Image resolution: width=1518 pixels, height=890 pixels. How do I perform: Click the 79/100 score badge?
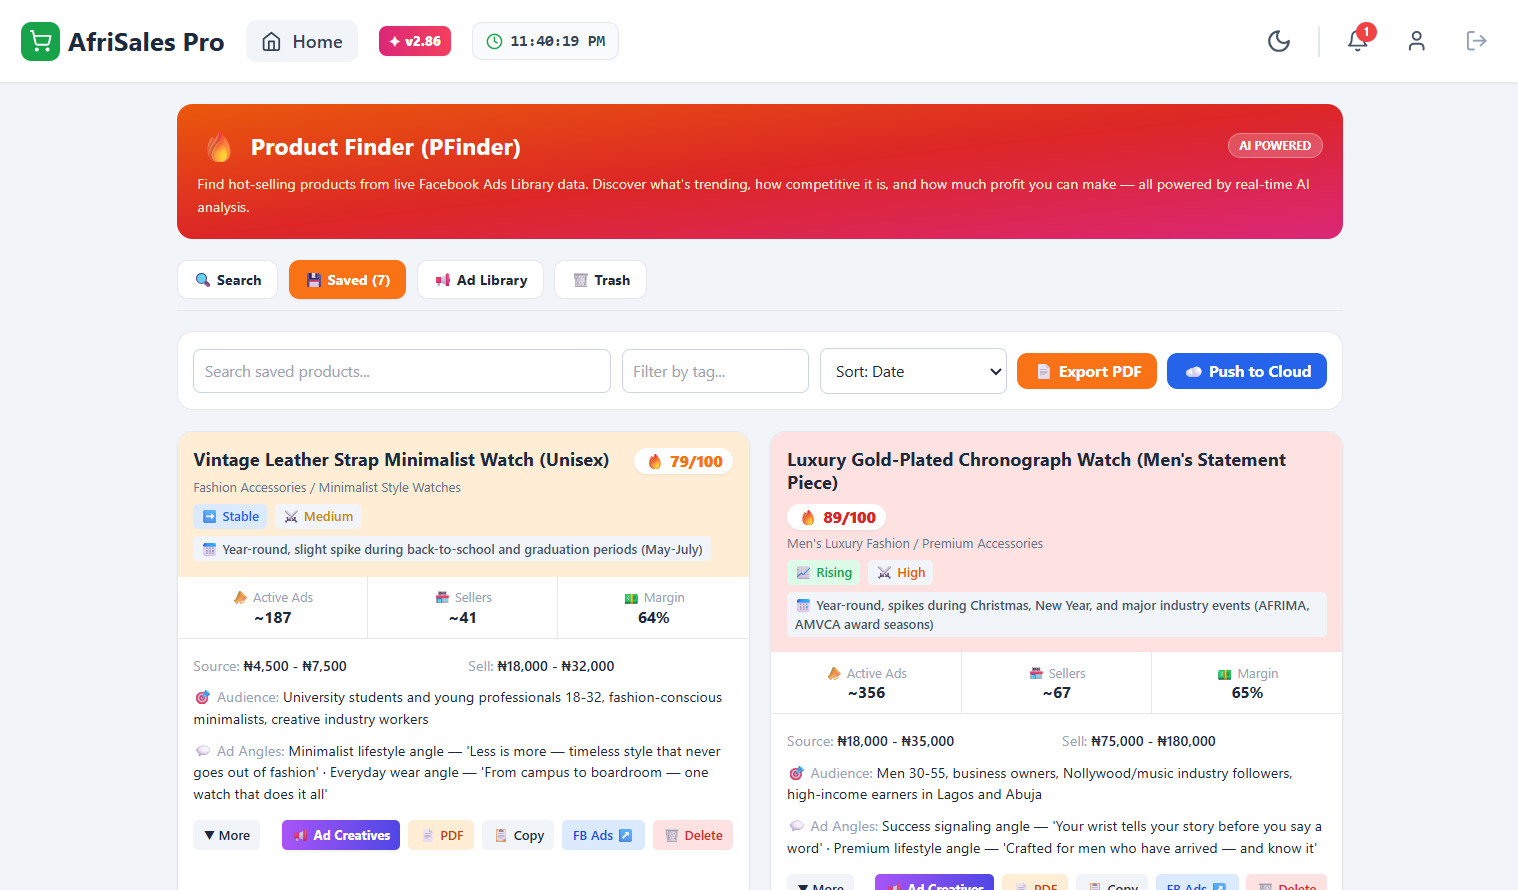[x=684, y=461]
